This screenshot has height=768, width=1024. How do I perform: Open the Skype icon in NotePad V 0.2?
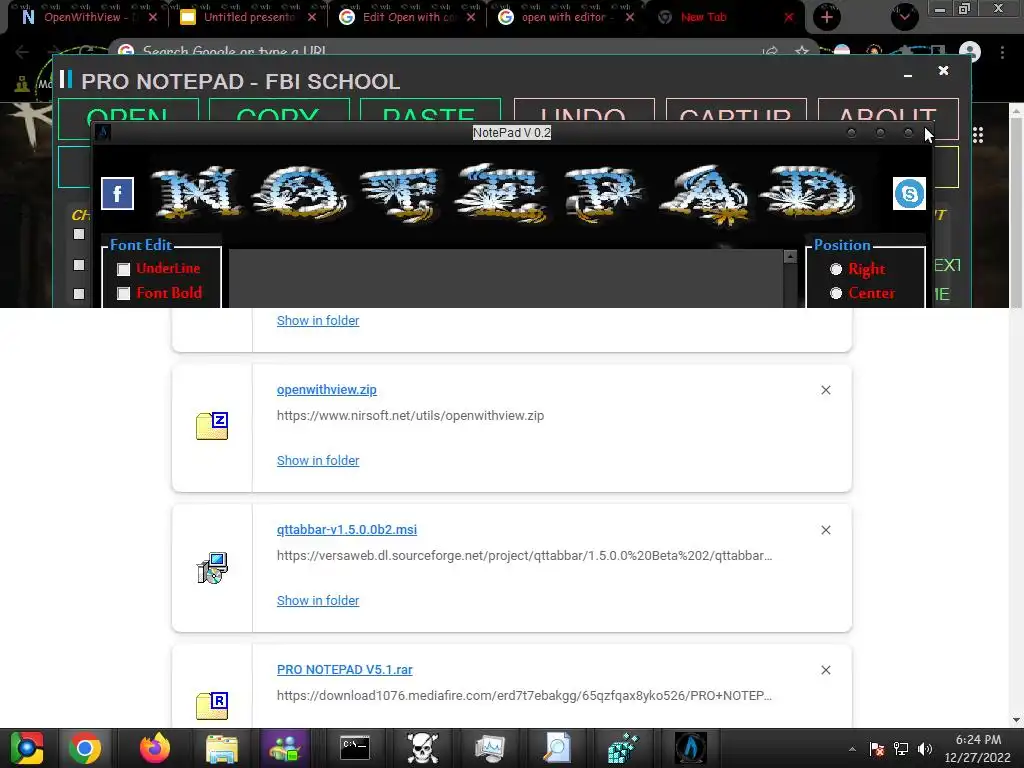(x=909, y=194)
